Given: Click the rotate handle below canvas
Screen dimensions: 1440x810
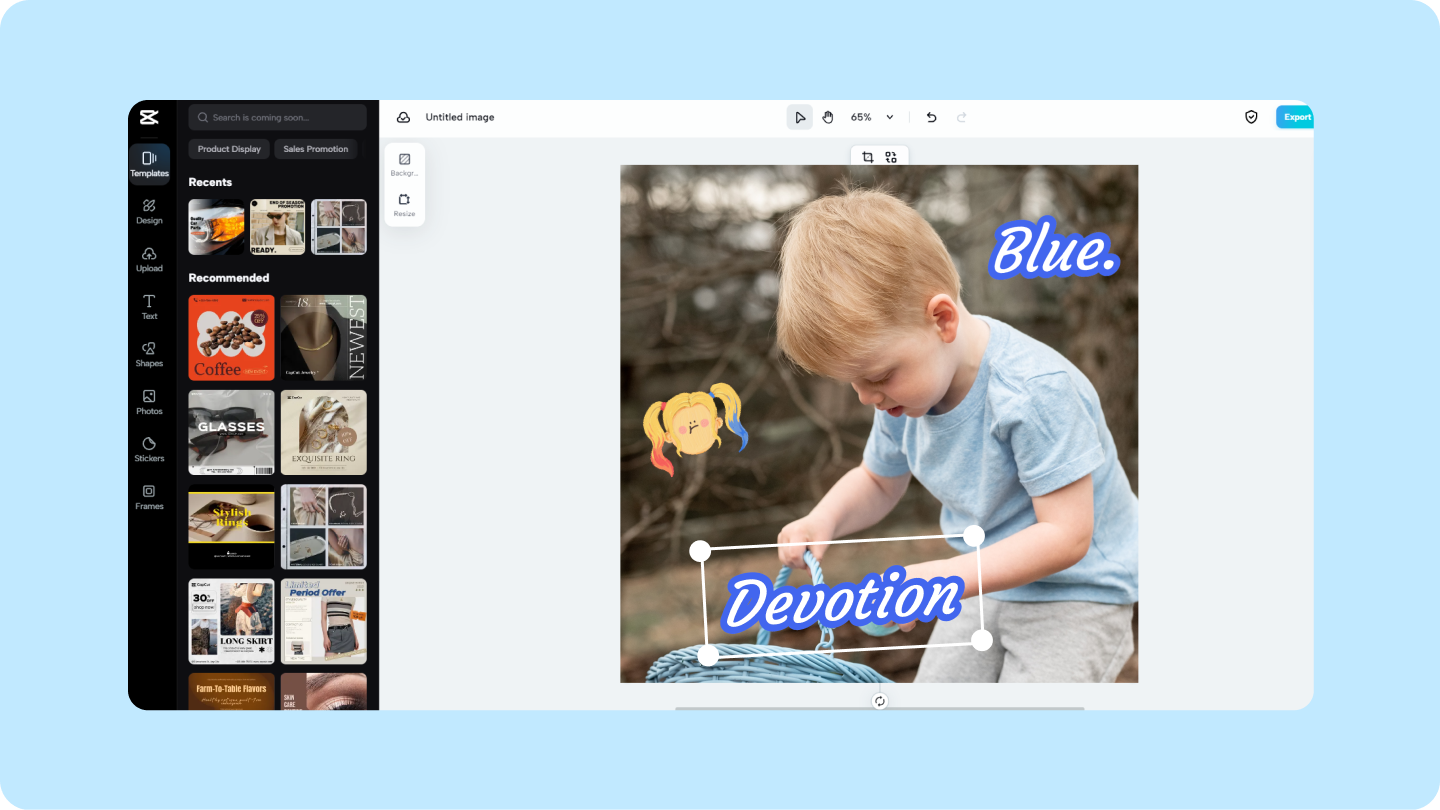Looking at the screenshot, I should click(880, 701).
